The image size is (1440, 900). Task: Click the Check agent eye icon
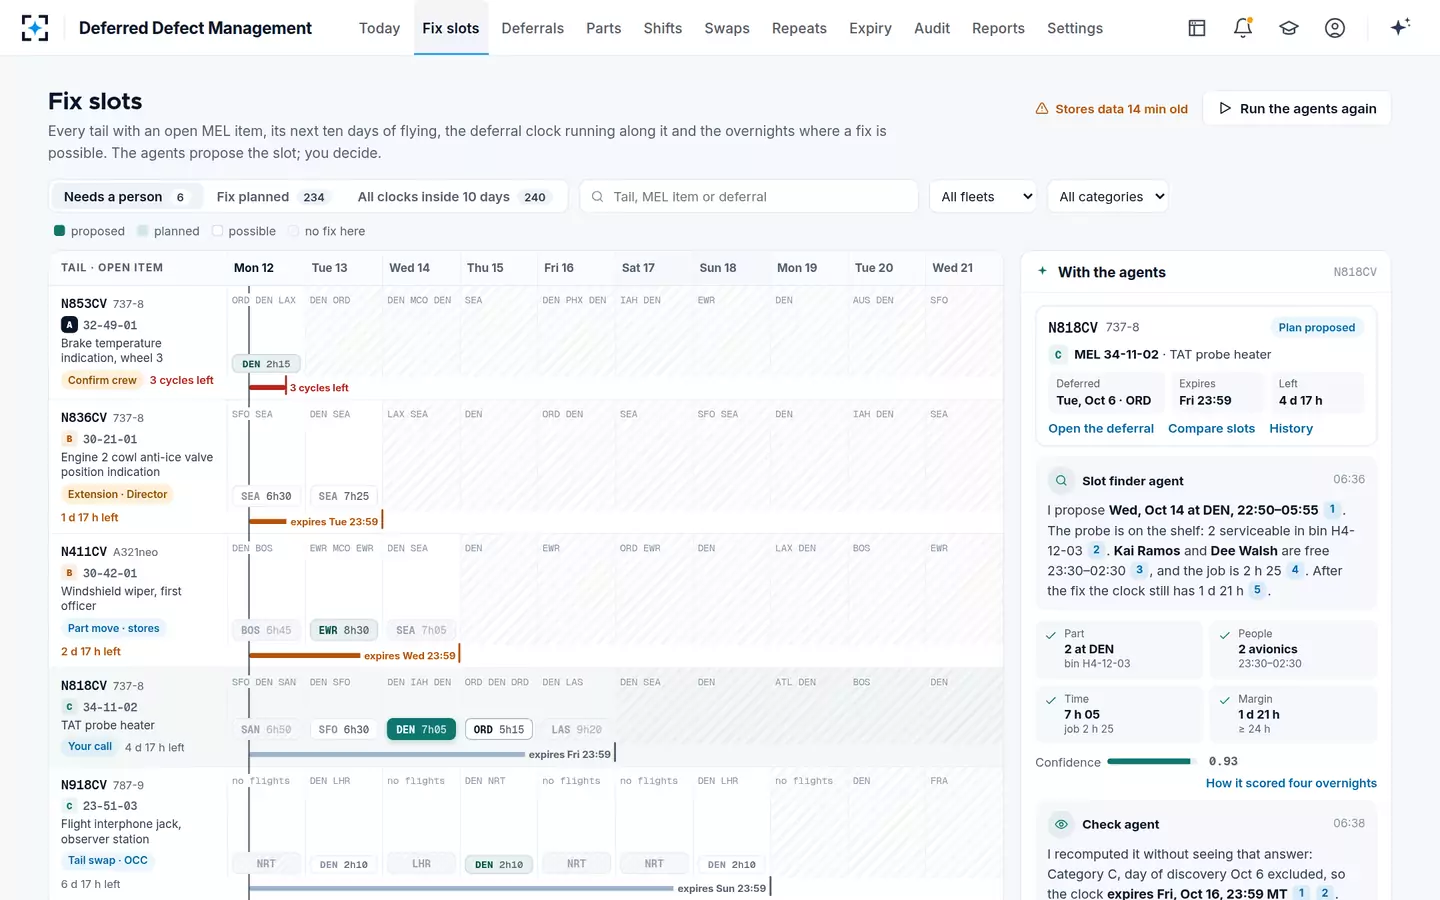coord(1061,825)
